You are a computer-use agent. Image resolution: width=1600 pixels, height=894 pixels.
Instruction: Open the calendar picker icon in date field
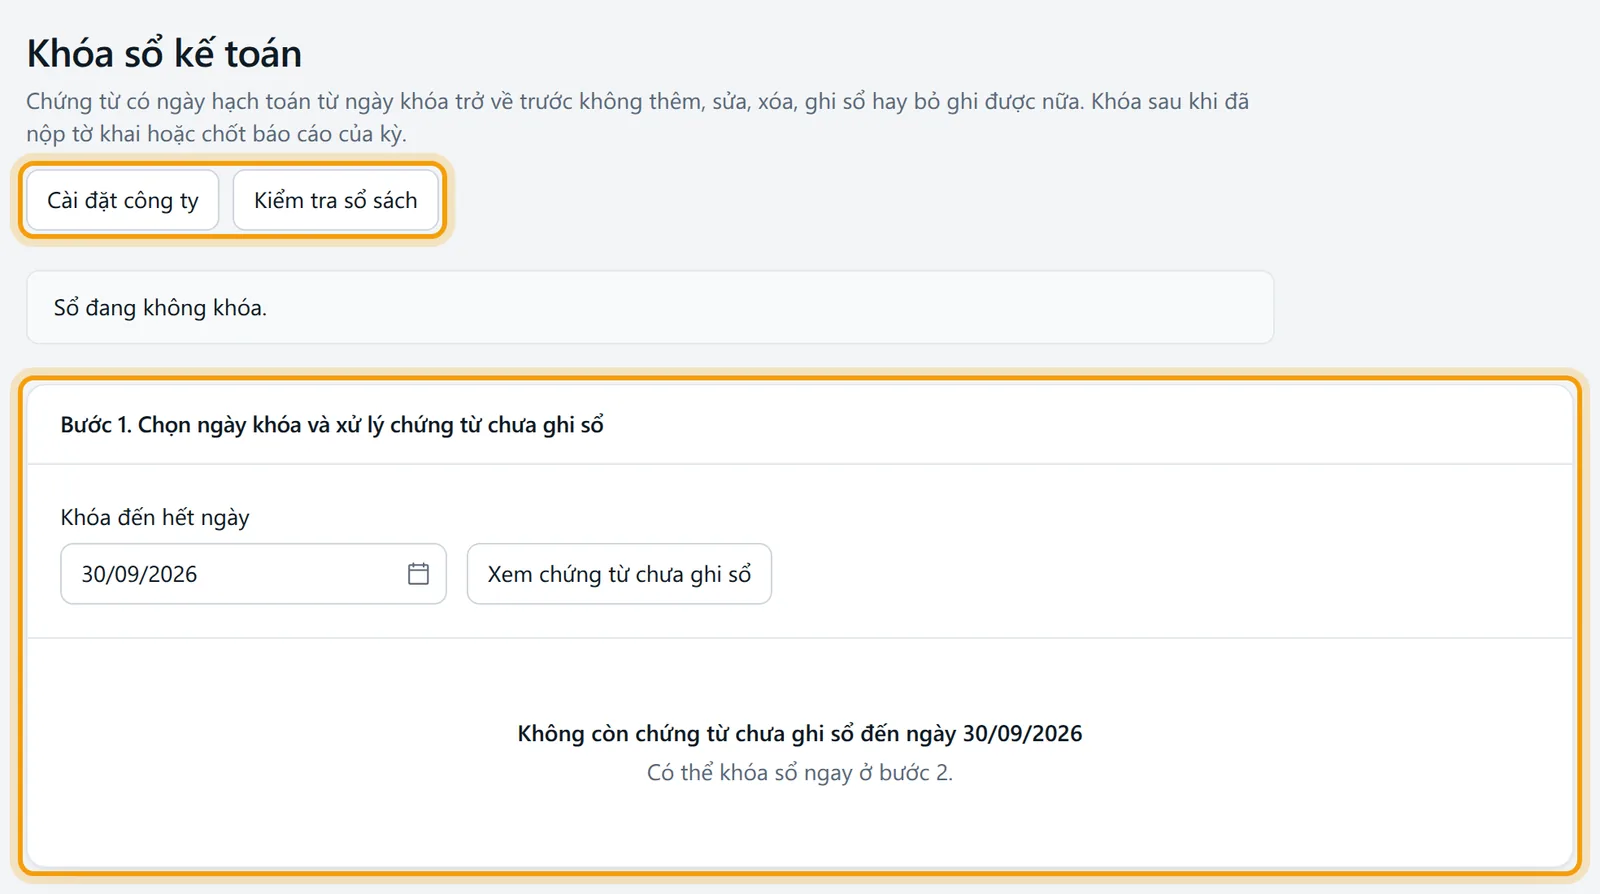(x=418, y=574)
